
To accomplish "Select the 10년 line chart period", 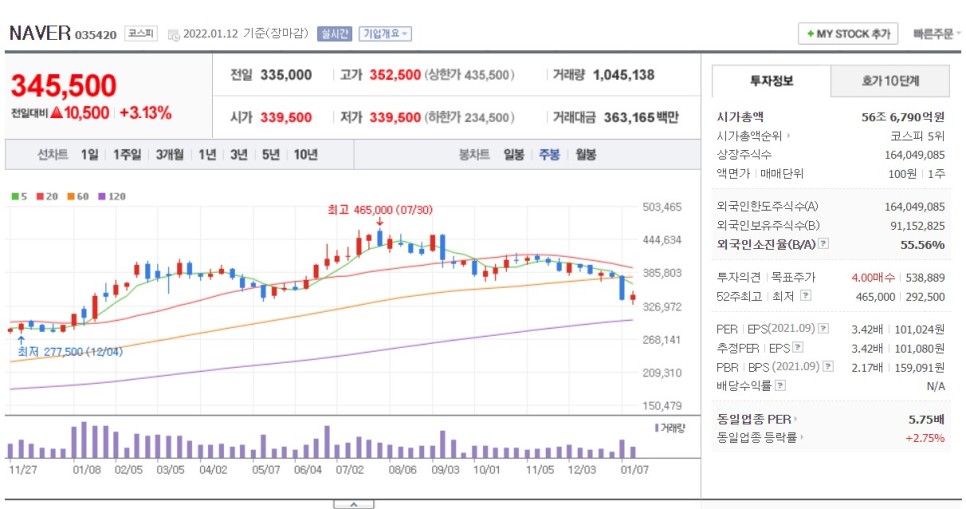I will pyautogui.click(x=306, y=155).
